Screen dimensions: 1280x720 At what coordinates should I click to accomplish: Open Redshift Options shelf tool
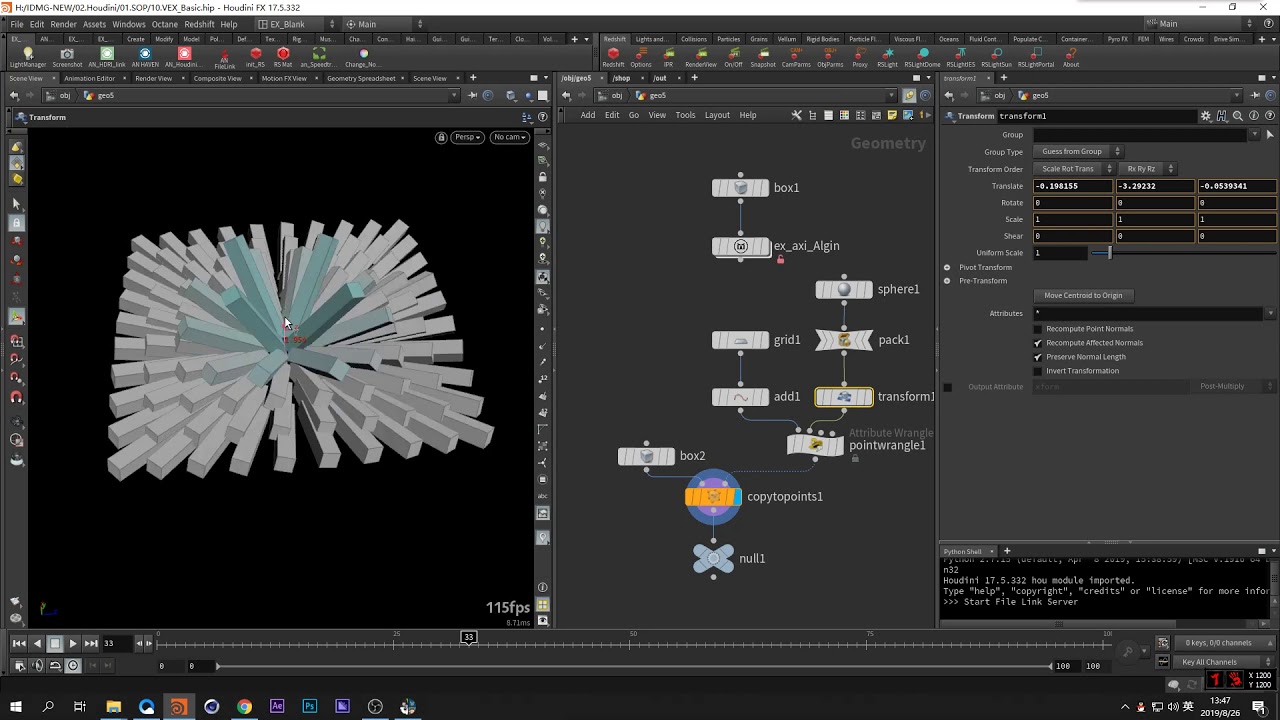click(641, 56)
